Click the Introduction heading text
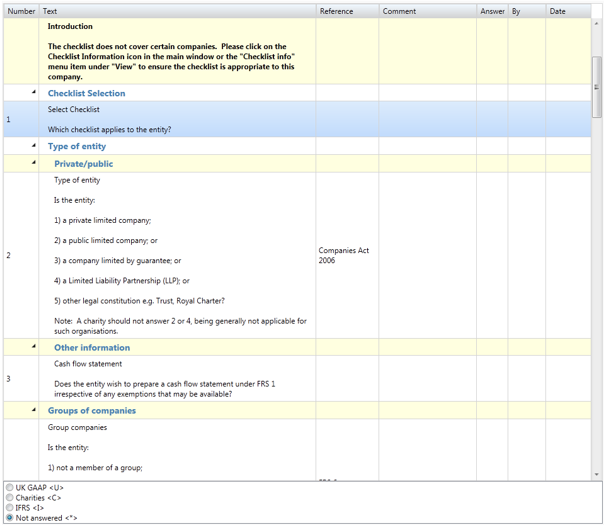Image resolution: width=606 pixels, height=526 pixels. pos(70,26)
